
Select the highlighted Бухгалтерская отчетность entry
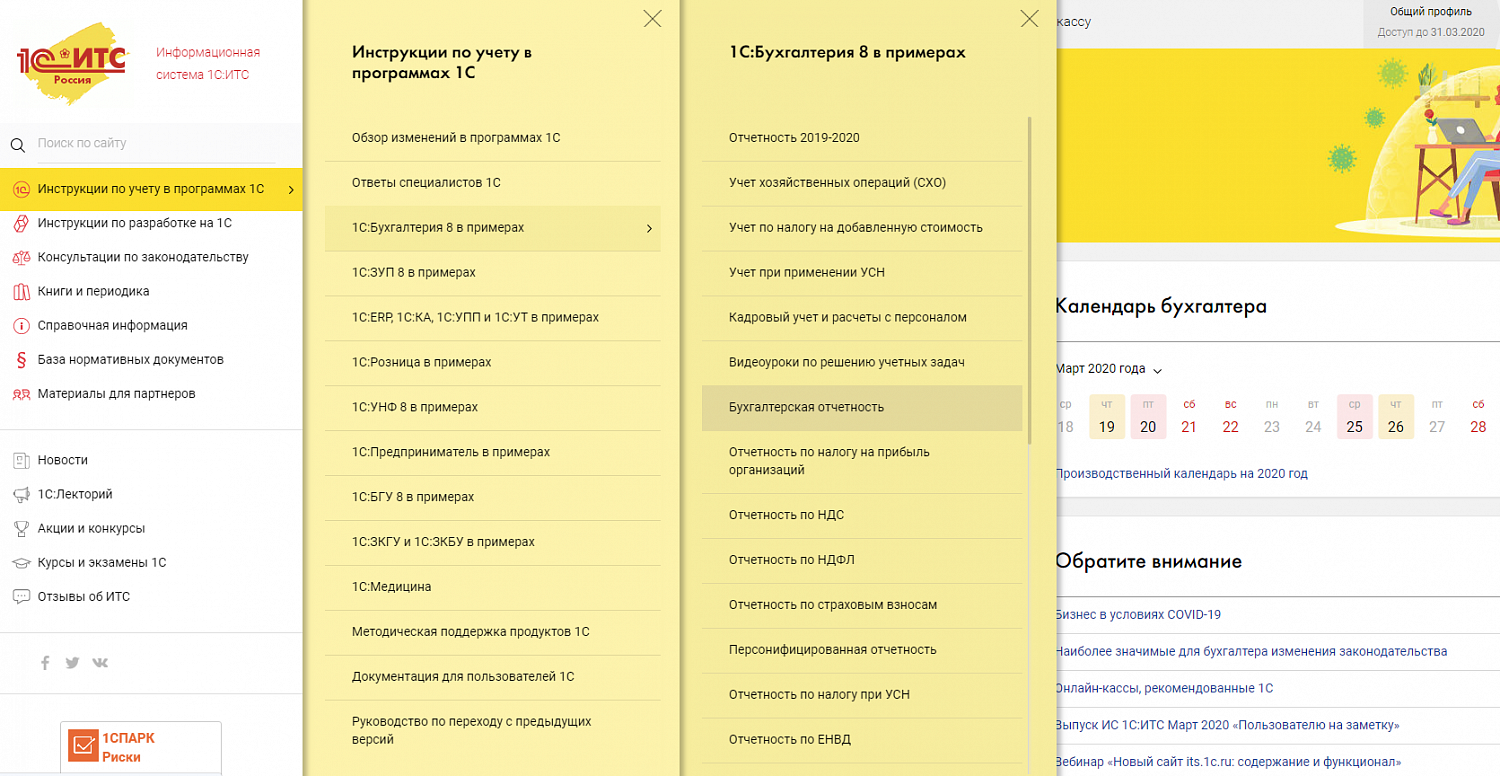point(862,408)
